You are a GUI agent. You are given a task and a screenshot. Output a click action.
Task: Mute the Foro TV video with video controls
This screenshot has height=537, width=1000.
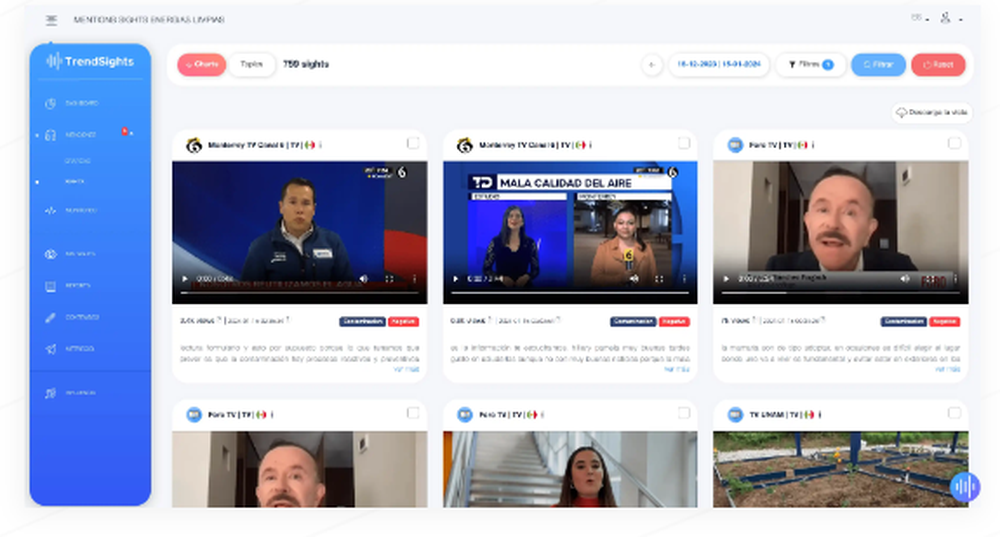coord(904,279)
